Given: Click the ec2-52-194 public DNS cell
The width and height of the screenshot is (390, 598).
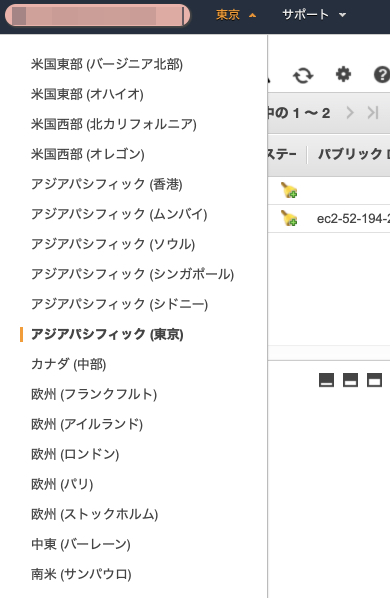Looking at the screenshot, I should click(x=353, y=219).
